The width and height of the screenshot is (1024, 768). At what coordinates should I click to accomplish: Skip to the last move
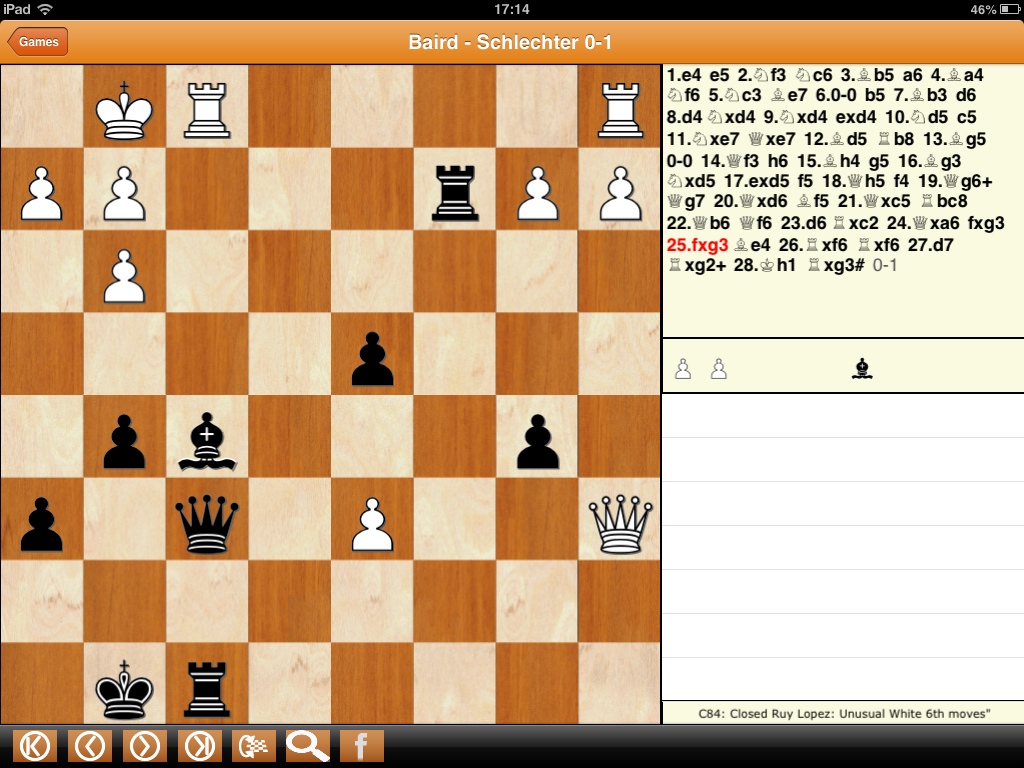tap(200, 746)
